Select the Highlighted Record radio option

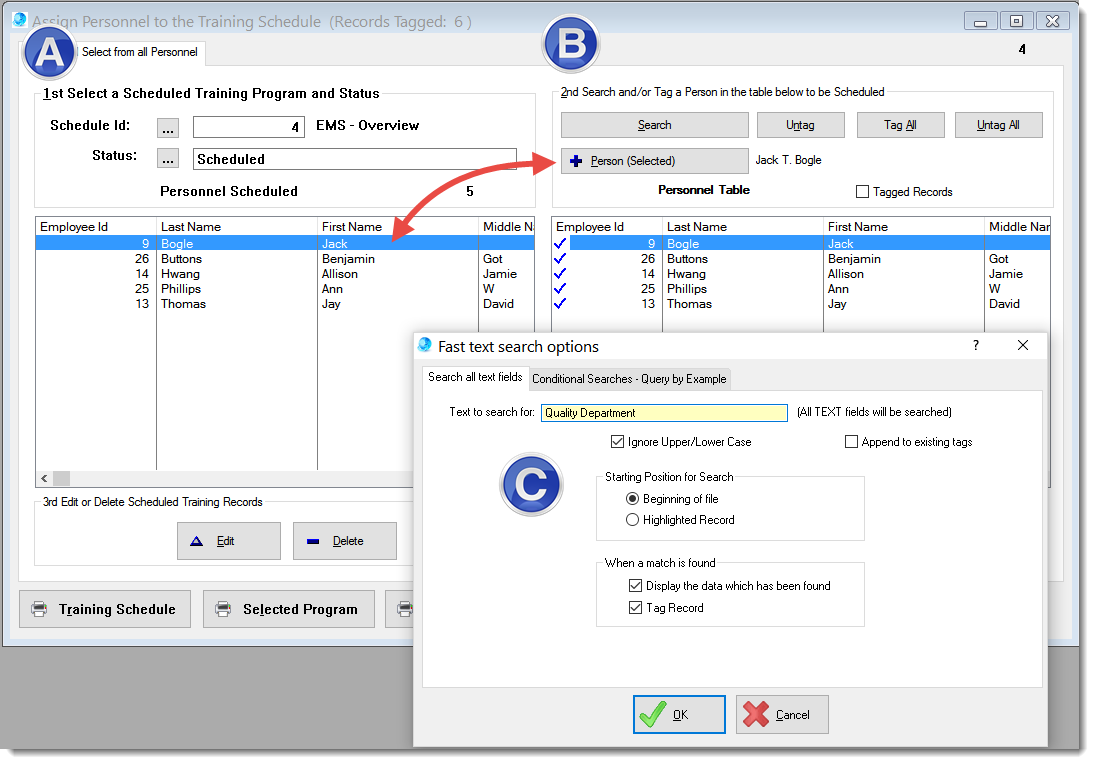632,520
